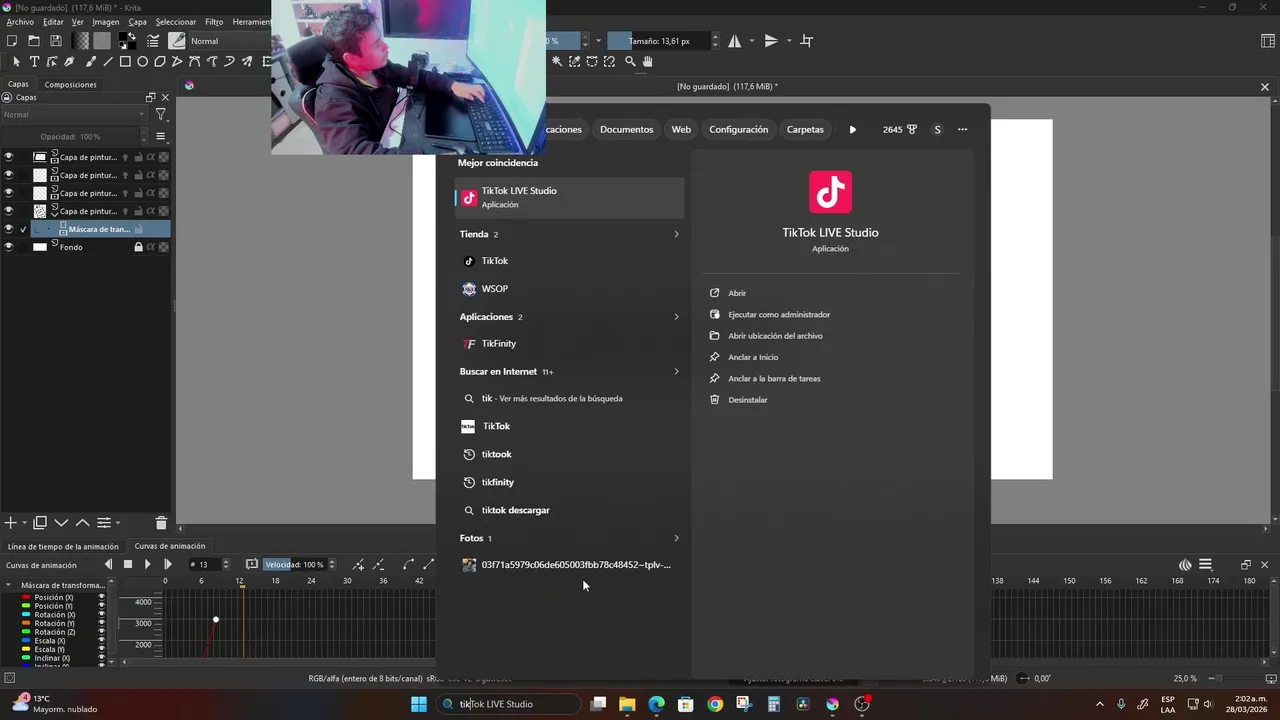
Task: Toggle vertical mirror tool
Action: [x=771, y=41]
